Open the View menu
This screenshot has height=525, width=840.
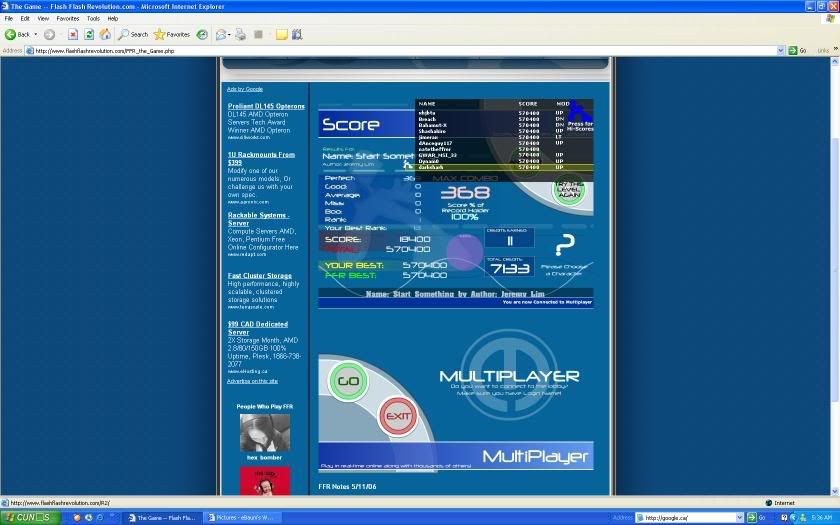tap(43, 18)
